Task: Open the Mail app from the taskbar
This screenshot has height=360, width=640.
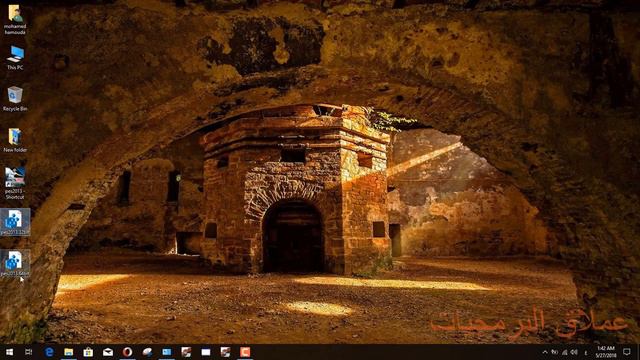Action: point(108,352)
